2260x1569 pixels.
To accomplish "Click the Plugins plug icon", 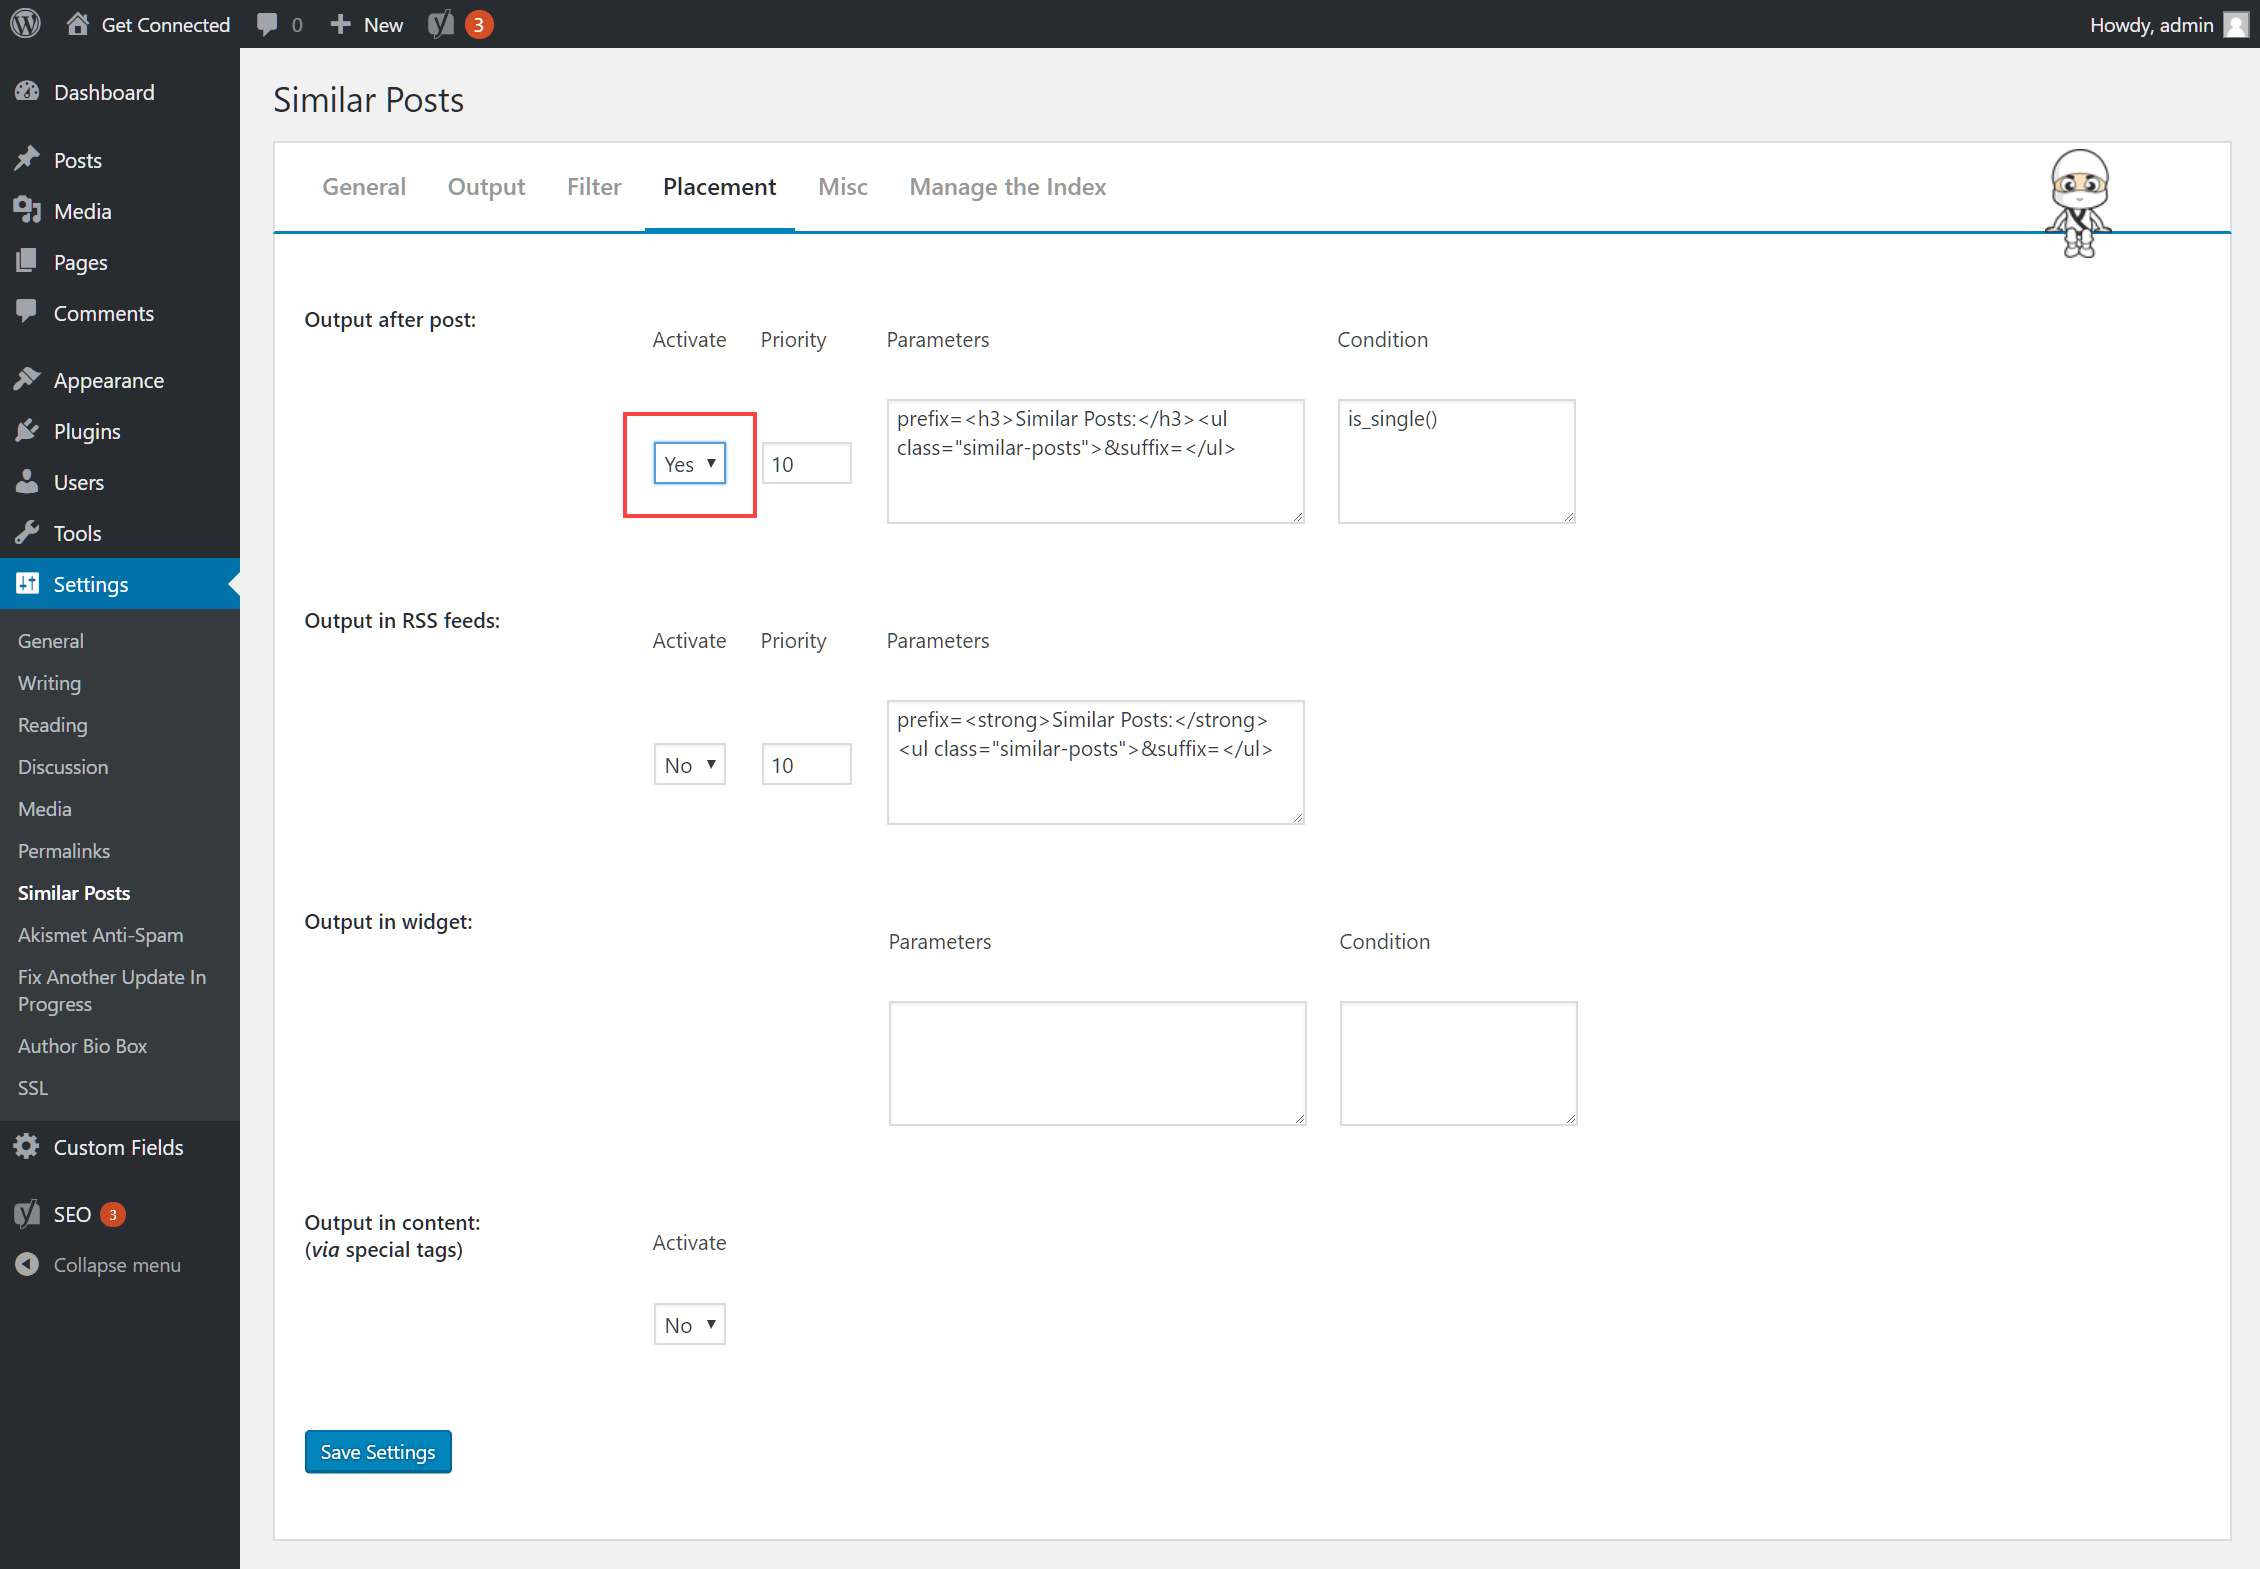I will pyautogui.click(x=27, y=430).
